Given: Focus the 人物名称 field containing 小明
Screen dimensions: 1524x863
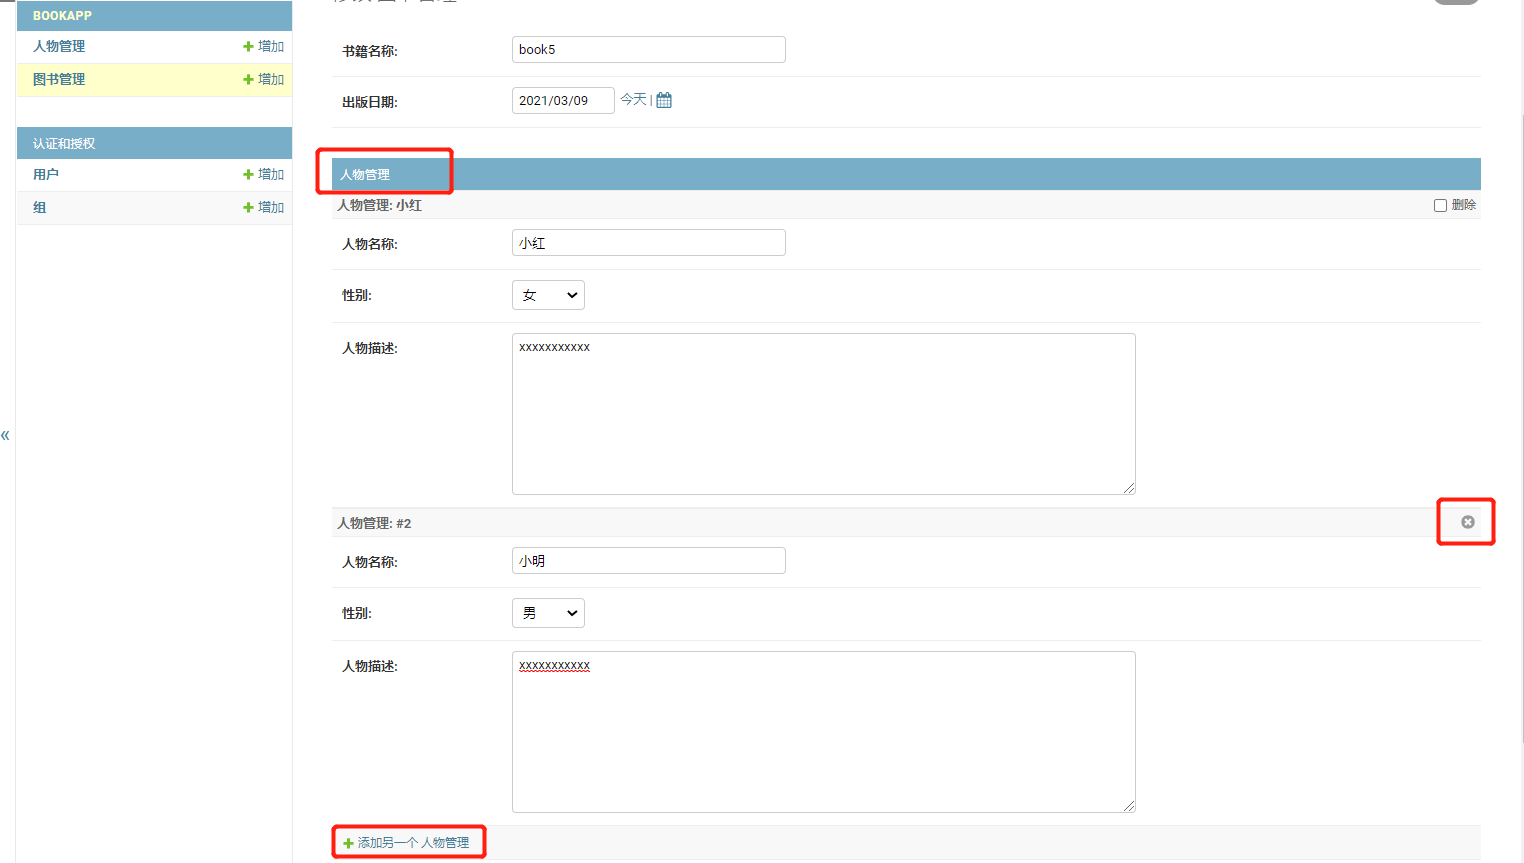Looking at the screenshot, I should coord(649,561).
